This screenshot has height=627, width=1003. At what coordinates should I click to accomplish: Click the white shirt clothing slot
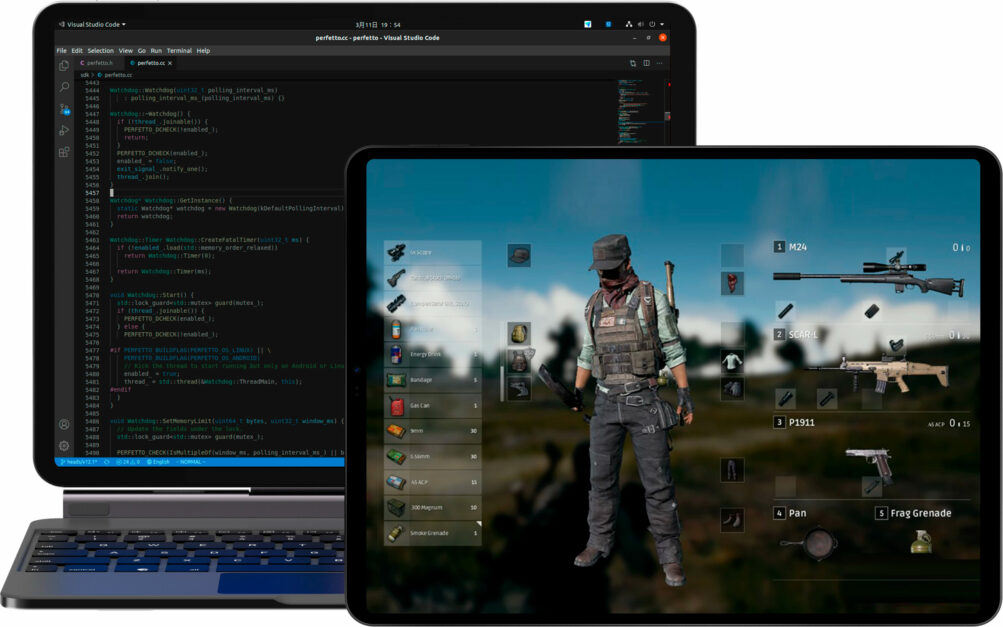[x=732, y=361]
